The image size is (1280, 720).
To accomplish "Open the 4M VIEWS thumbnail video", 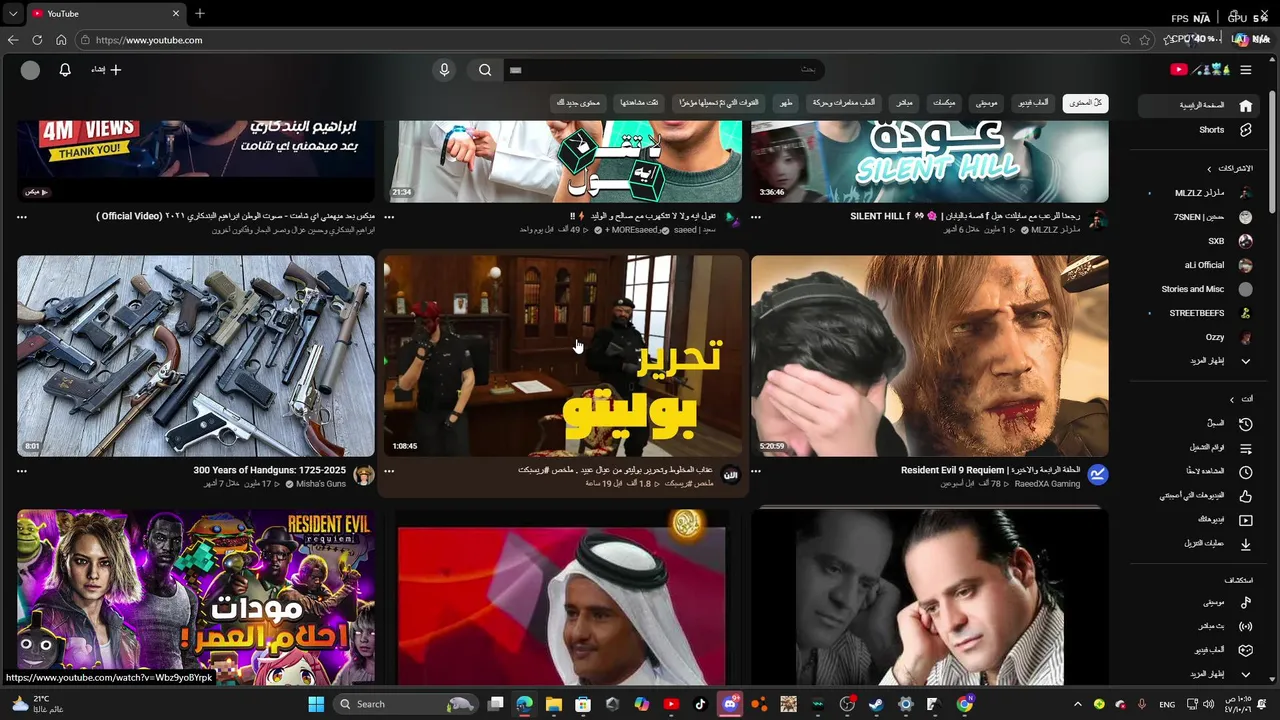I will click(196, 161).
